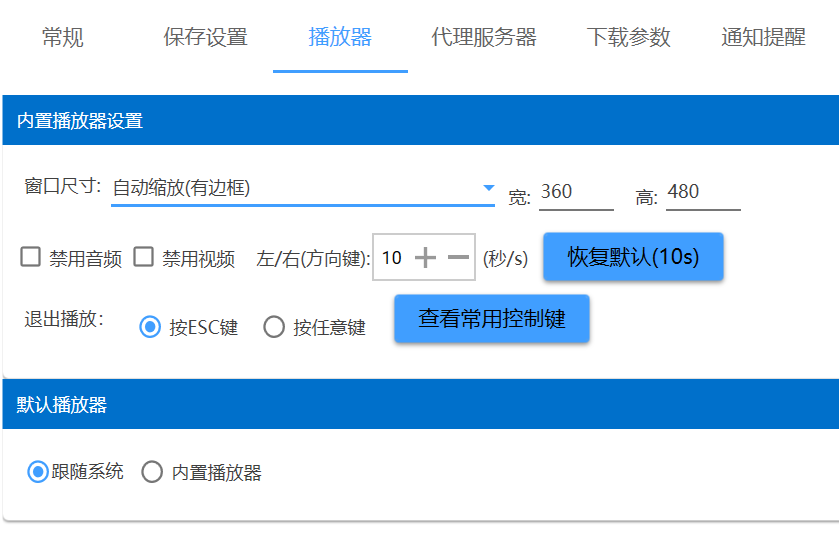This screenshot has height=535, width=839.
Task: Switch to the 通知提醒 tab
Action: (764, 37)
